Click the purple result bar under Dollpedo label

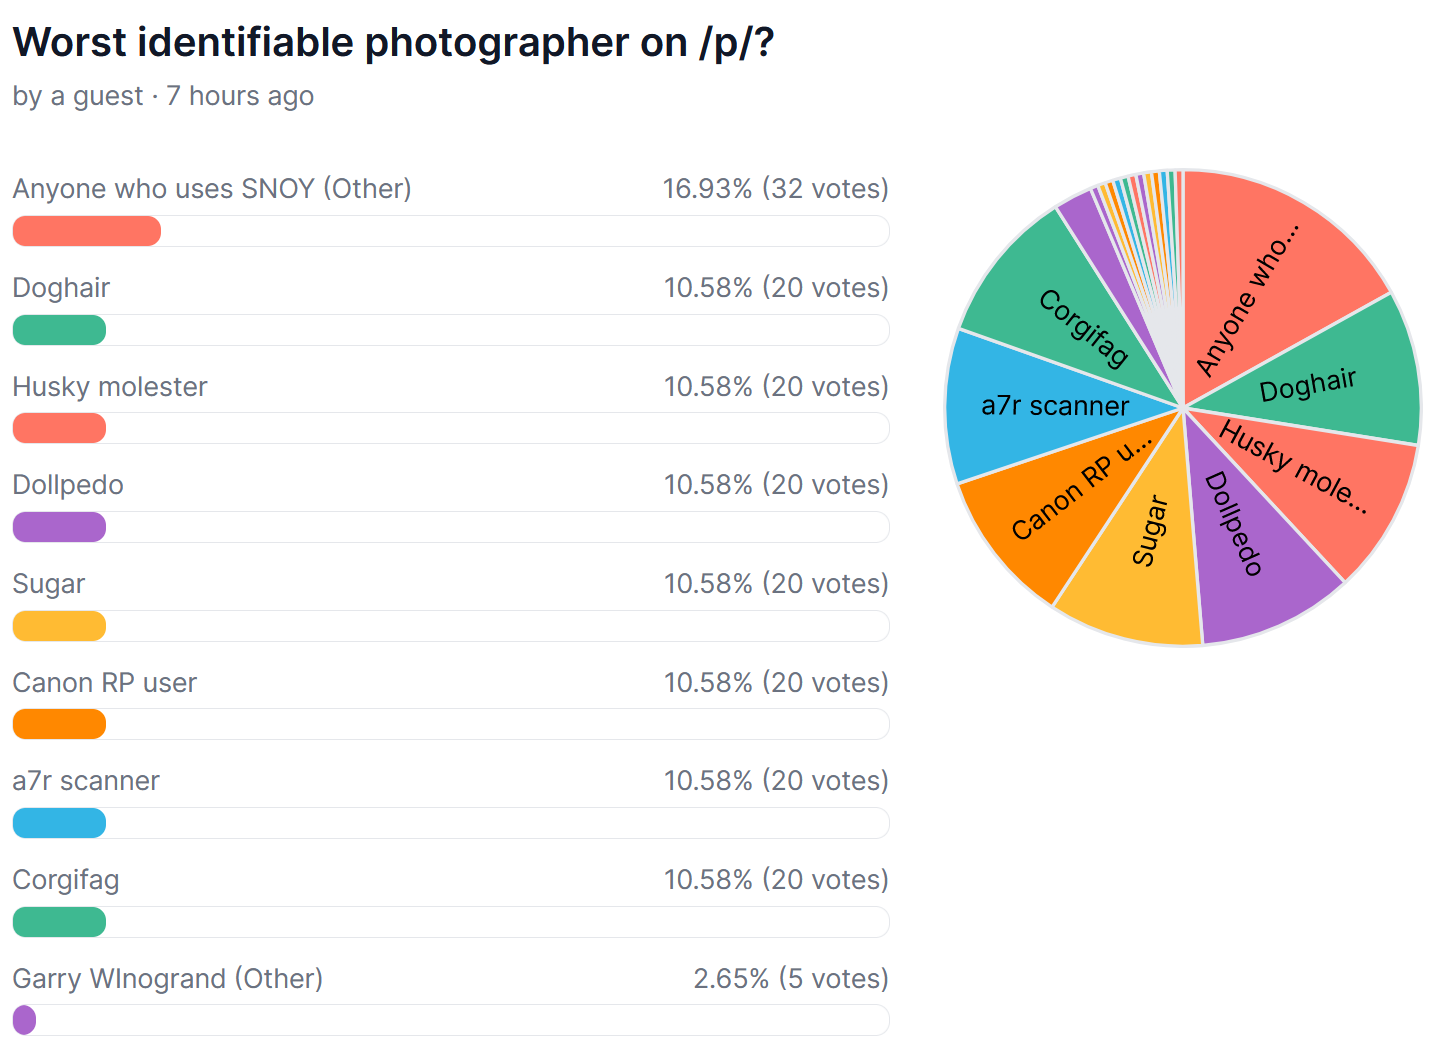(x=59, y=527)
